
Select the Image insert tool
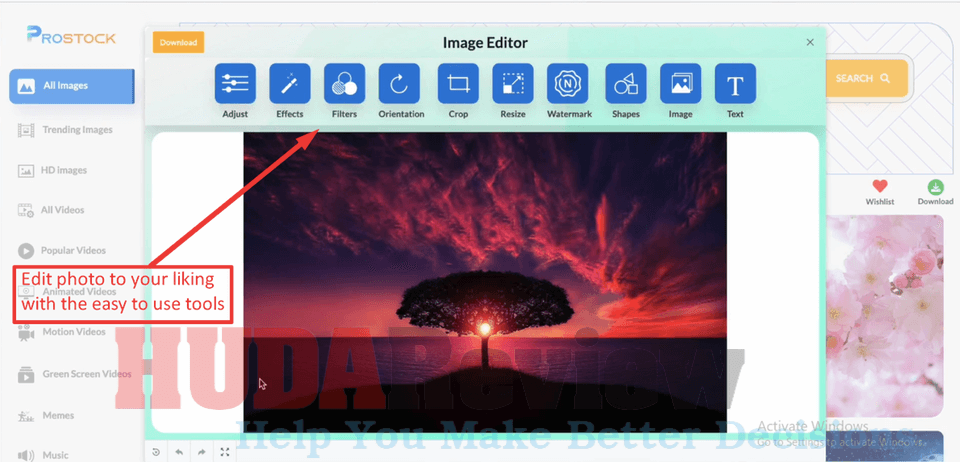coord(680,84)
